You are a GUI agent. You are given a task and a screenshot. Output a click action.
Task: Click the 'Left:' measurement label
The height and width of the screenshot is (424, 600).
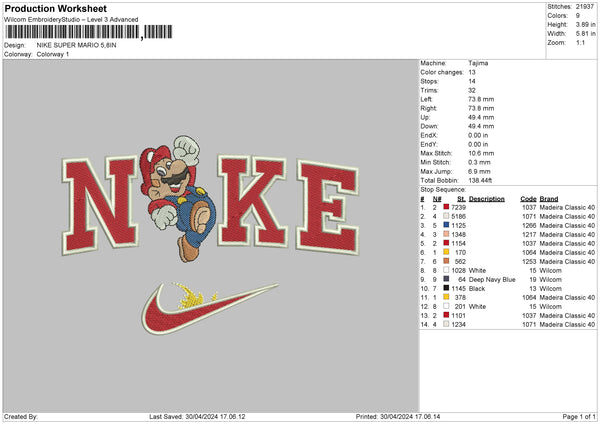click(x=427, y=99)
